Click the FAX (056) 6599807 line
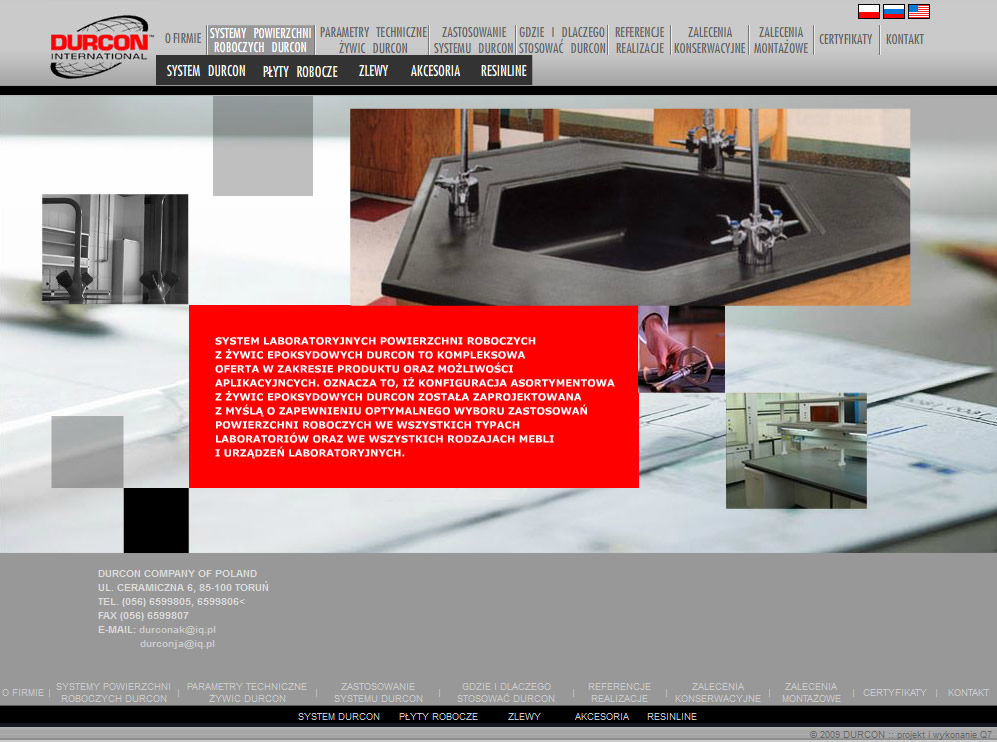997x742 pixels. click(143, 615)
